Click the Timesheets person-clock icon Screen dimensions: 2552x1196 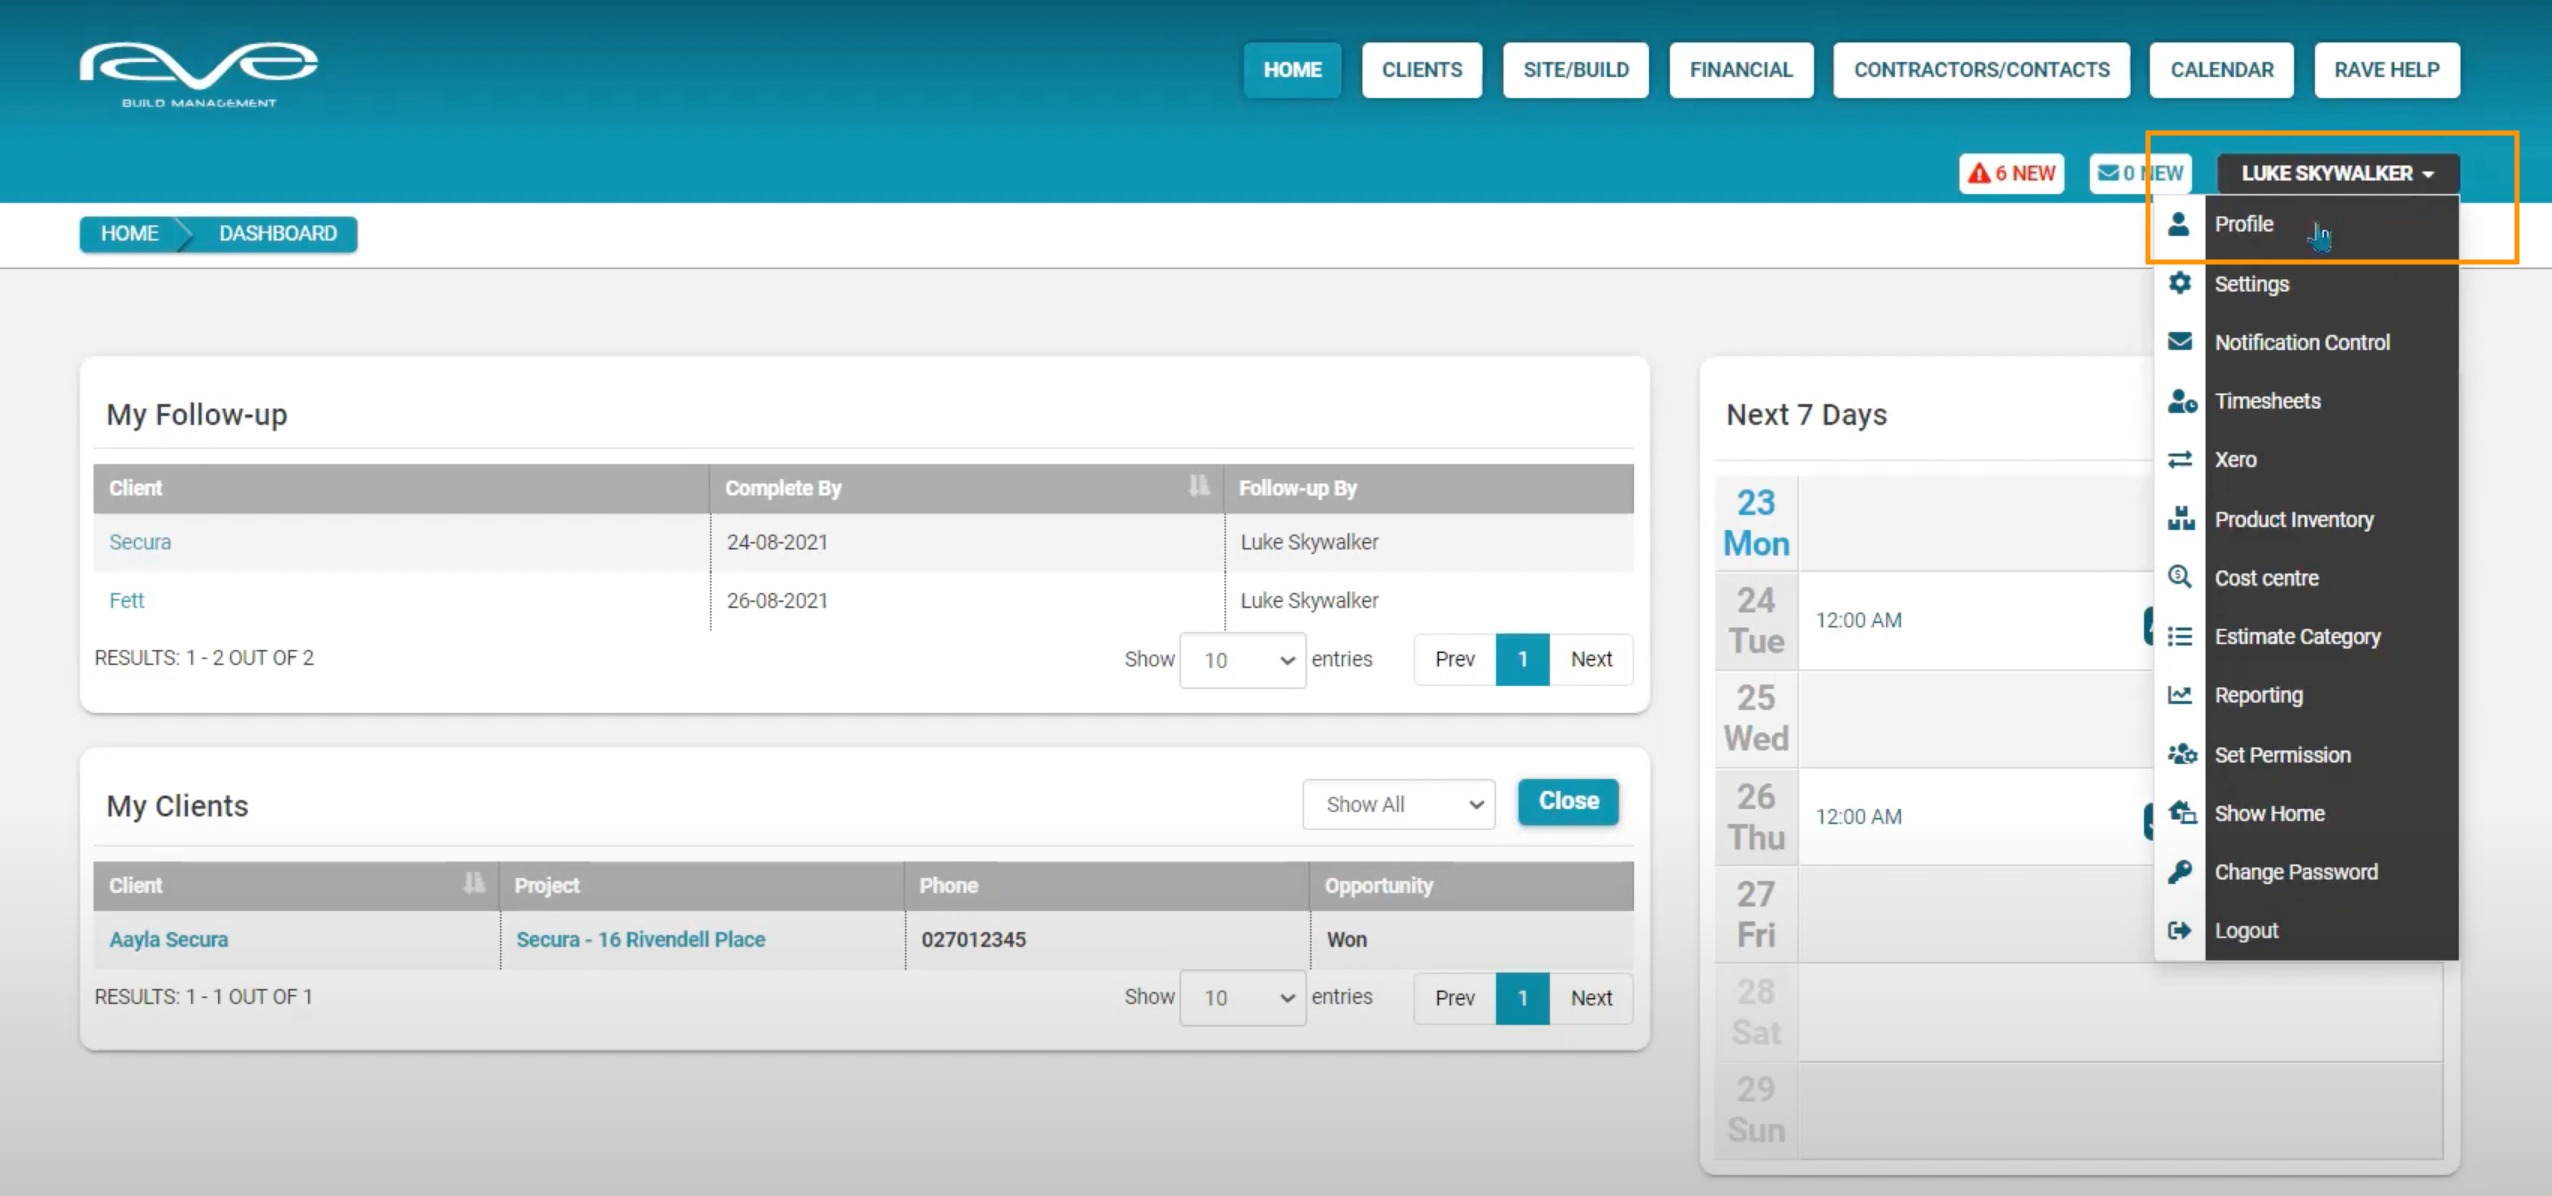[2181, 401]
